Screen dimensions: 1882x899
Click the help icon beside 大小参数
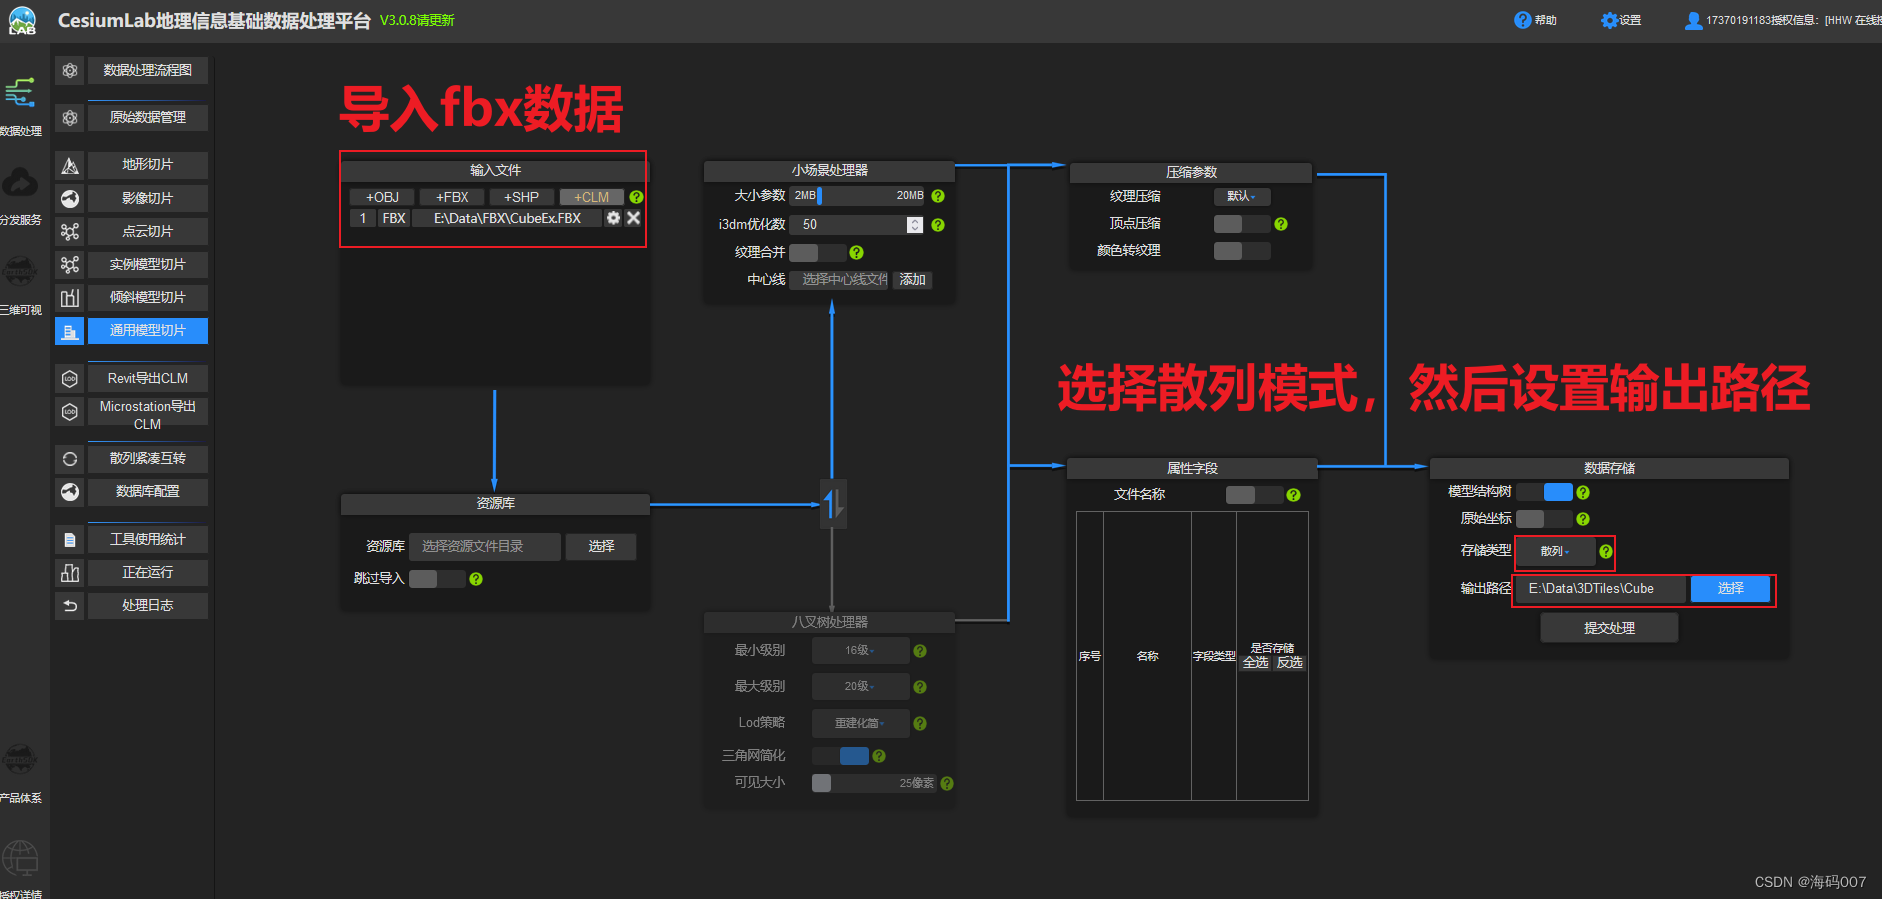[x=938, y=196]
